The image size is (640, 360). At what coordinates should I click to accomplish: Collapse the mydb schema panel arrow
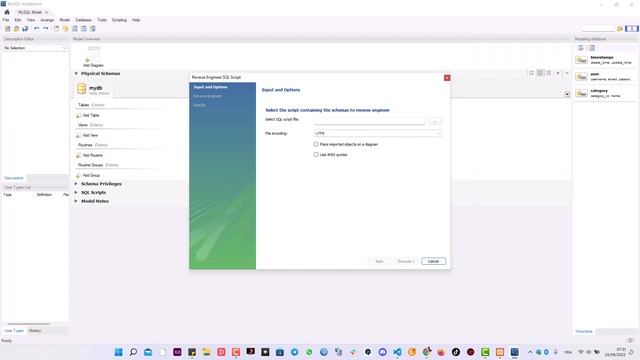click(567, 94)
